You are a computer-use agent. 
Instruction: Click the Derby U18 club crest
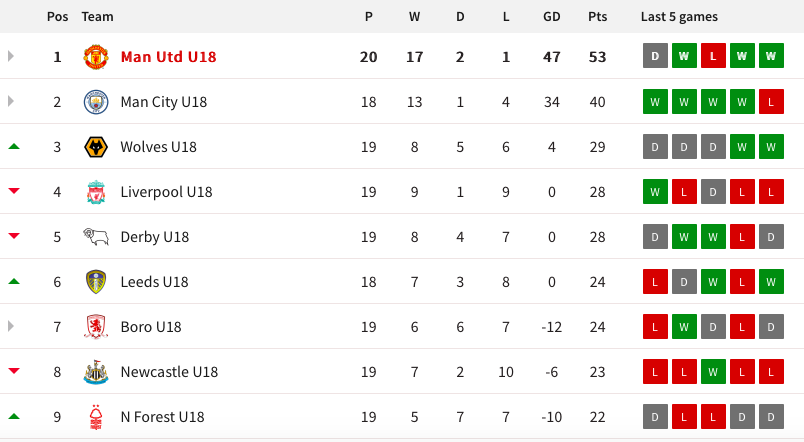click(x=95, y=237)
